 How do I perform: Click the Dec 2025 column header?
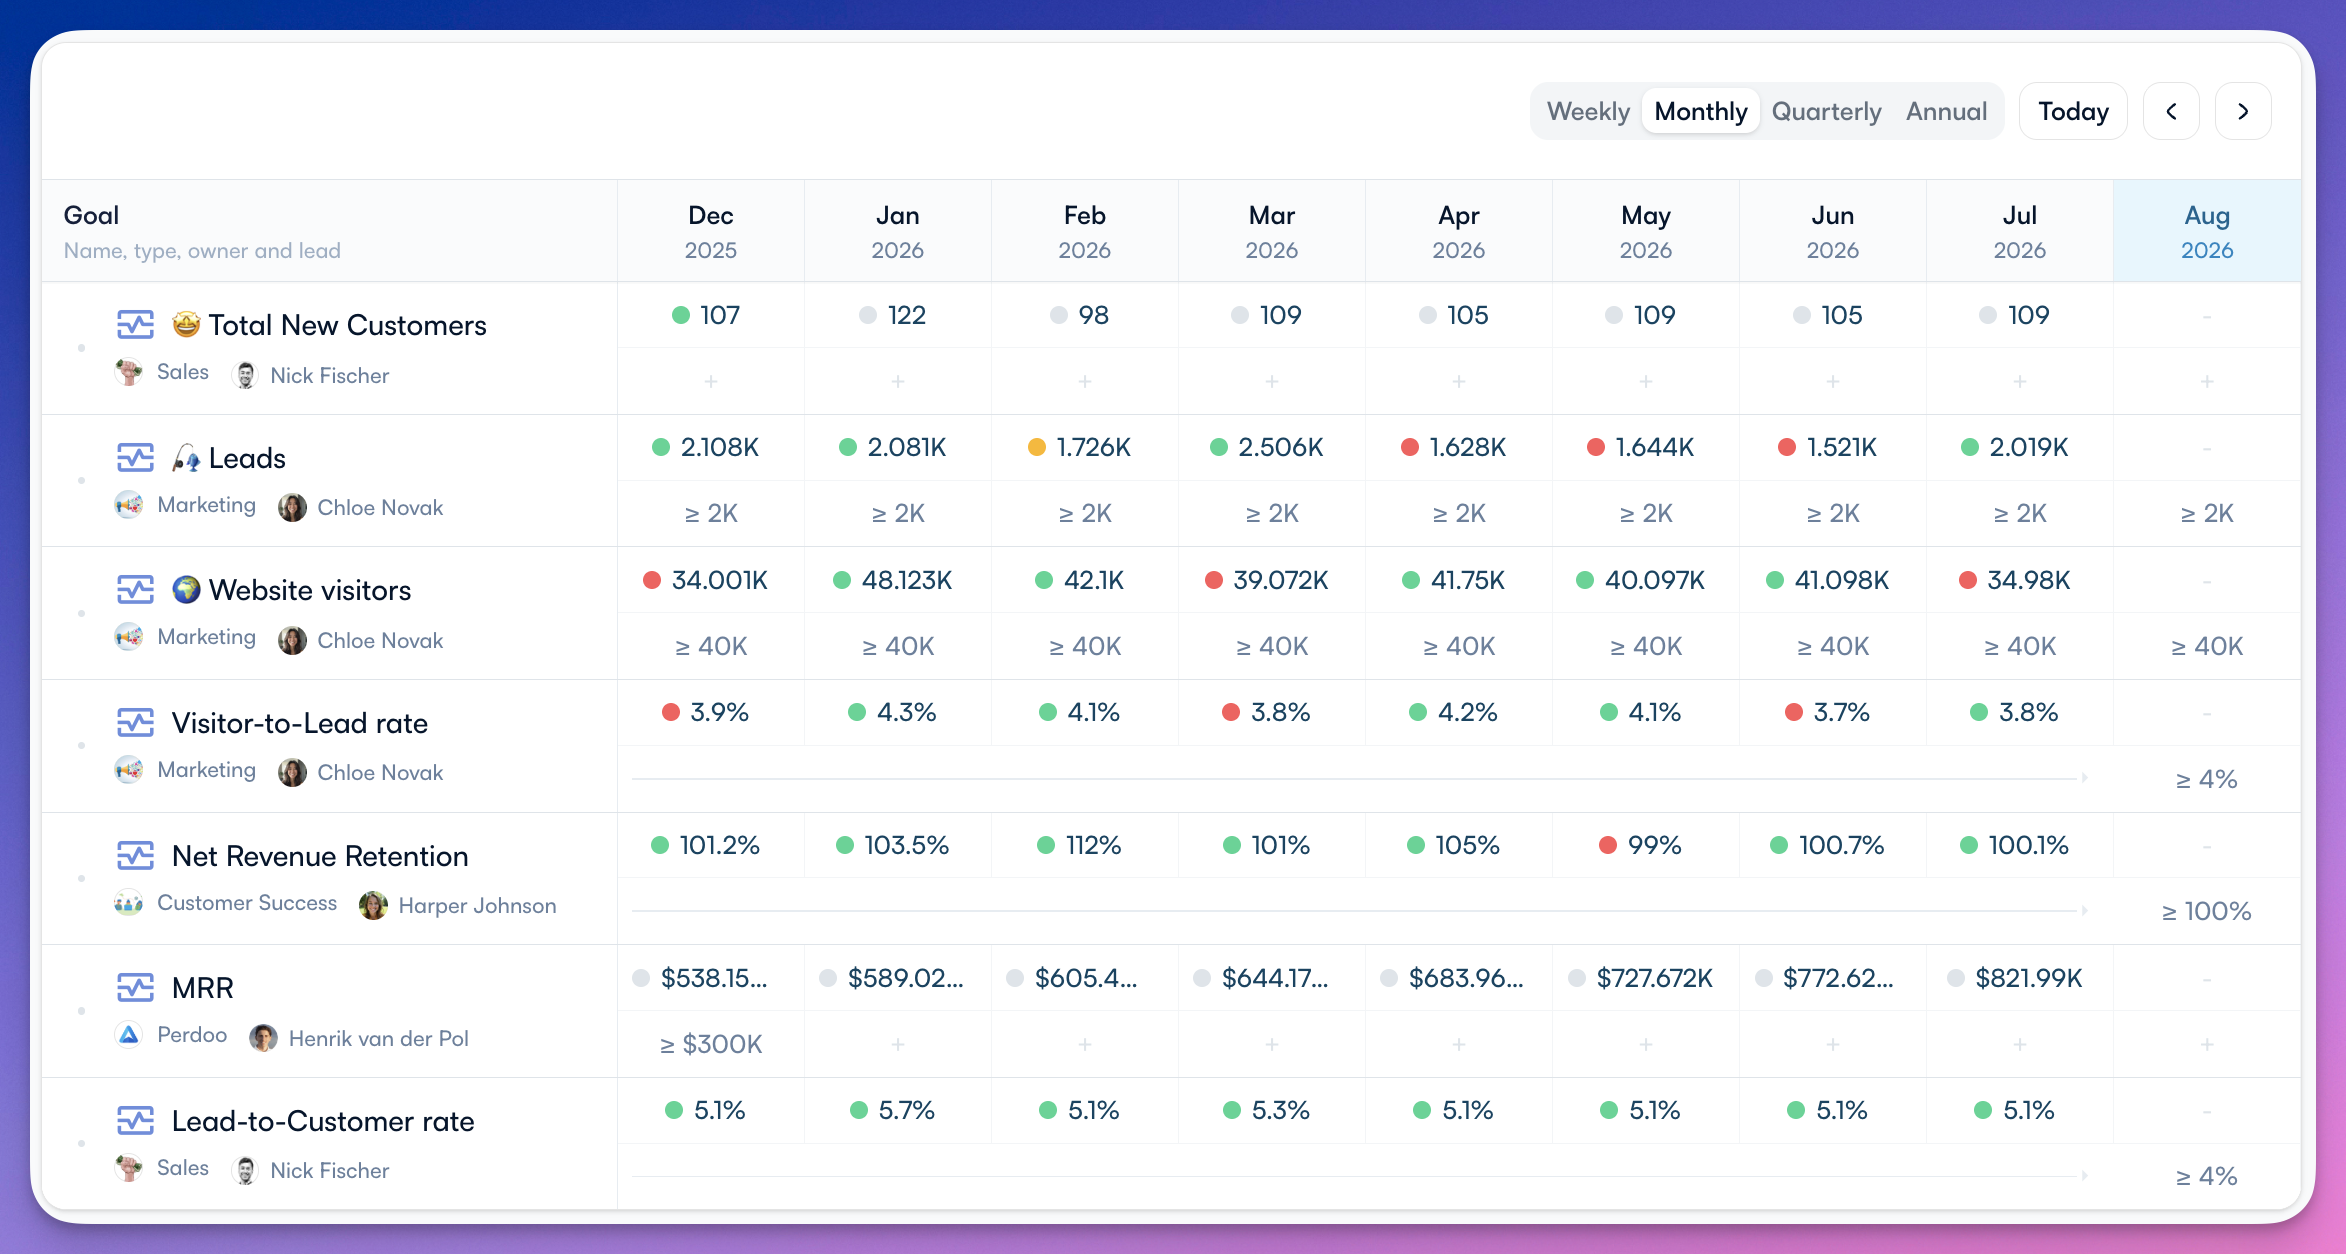click(x=711, y=231)
